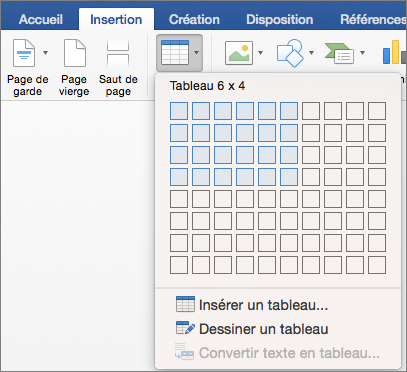
Task: Select grid cell column 4, row 4
Action: (245, 177)
